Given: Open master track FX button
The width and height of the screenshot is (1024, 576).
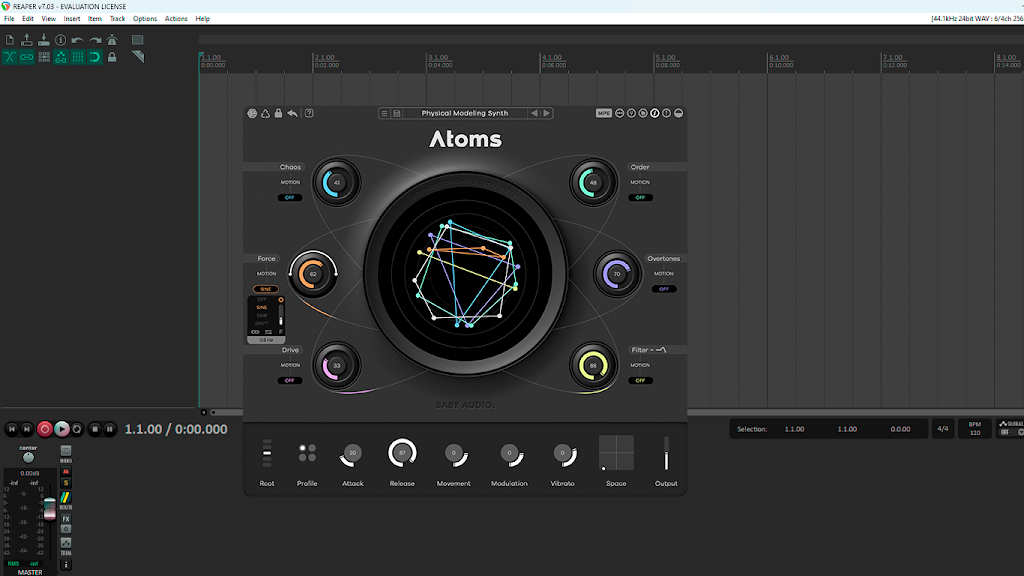Looking at the screenshot, I should click(x=66, y=519).
